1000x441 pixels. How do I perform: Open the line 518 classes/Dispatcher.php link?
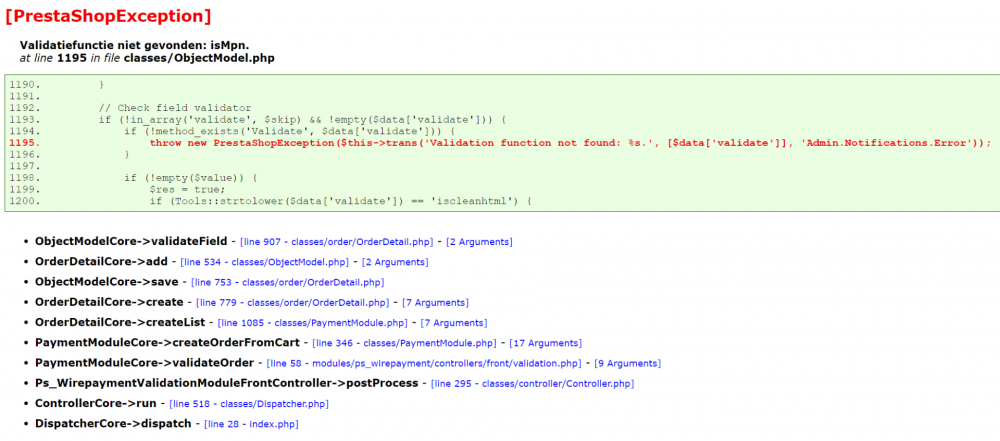point(249,404)
